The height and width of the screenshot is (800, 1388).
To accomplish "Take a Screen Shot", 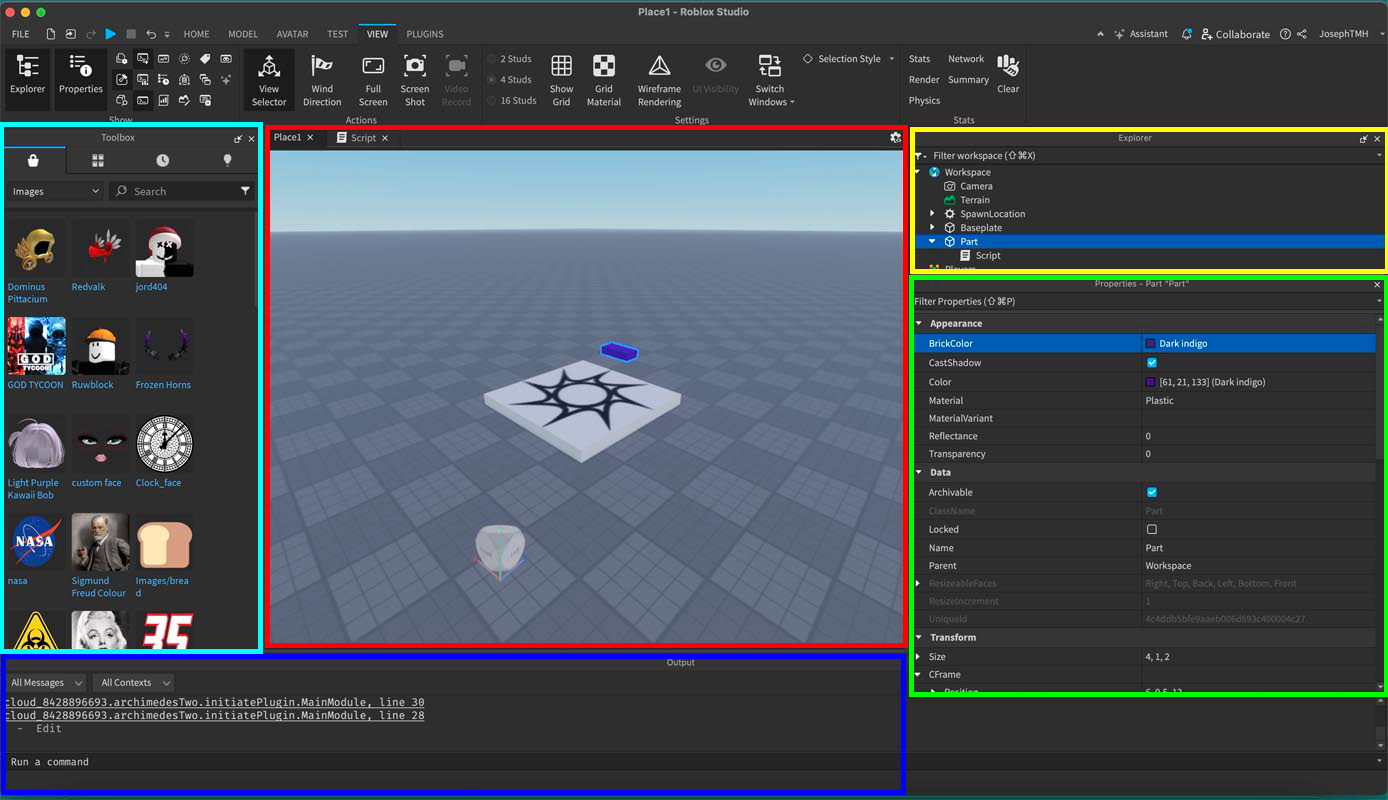I will tap(415, 80).
